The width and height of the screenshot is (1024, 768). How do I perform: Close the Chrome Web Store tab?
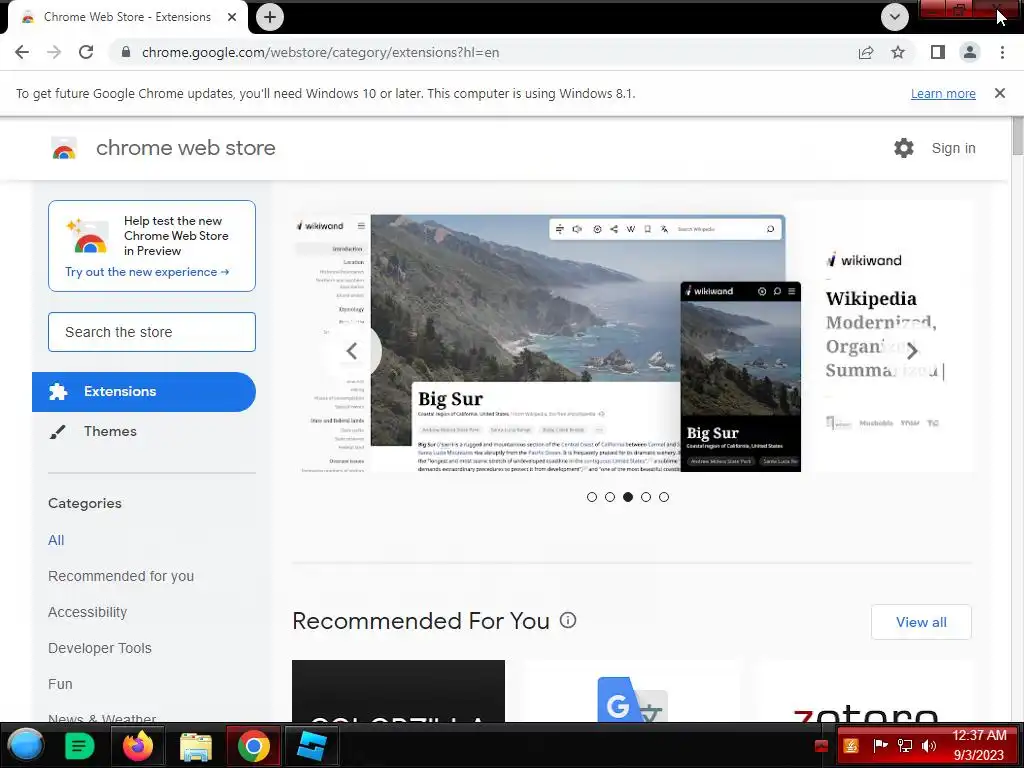coord(232,17)
